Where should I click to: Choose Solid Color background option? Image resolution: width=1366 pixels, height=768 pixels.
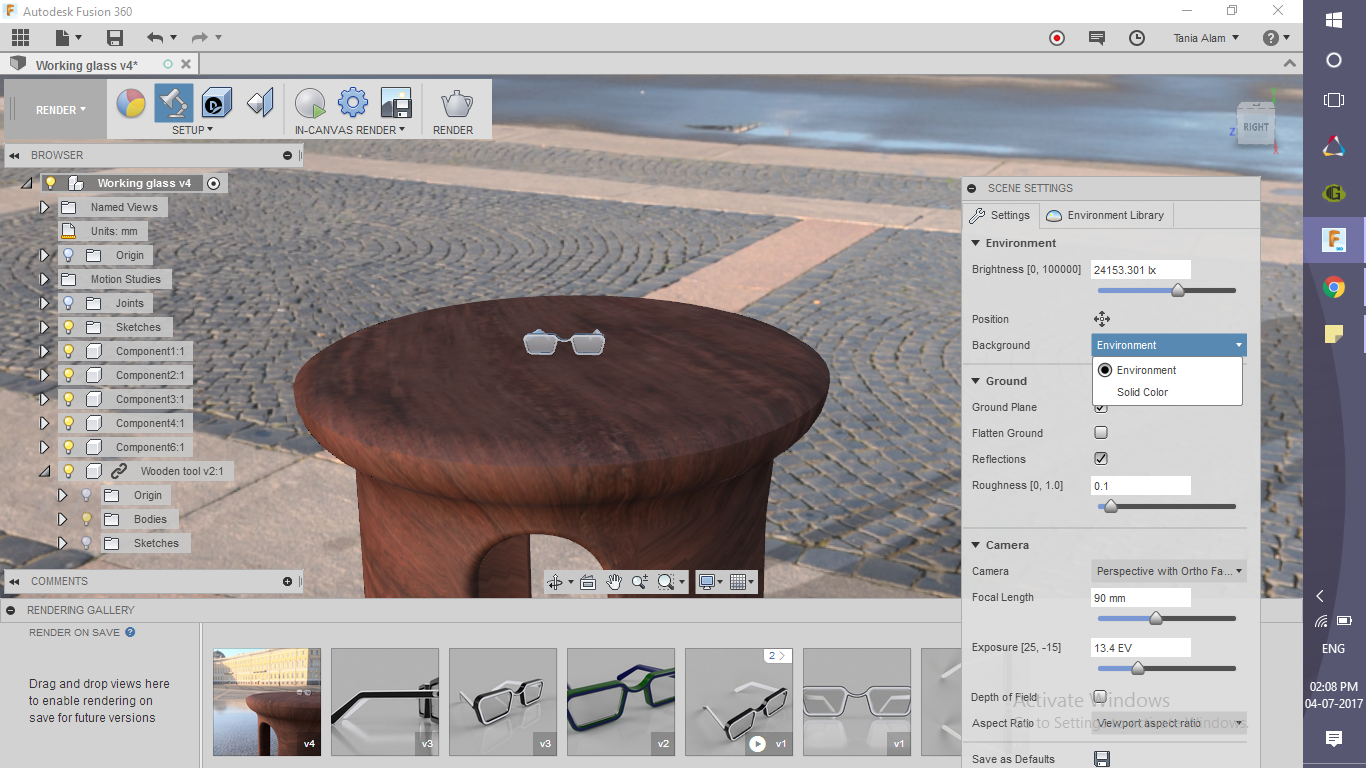[x=1142, y=392]
